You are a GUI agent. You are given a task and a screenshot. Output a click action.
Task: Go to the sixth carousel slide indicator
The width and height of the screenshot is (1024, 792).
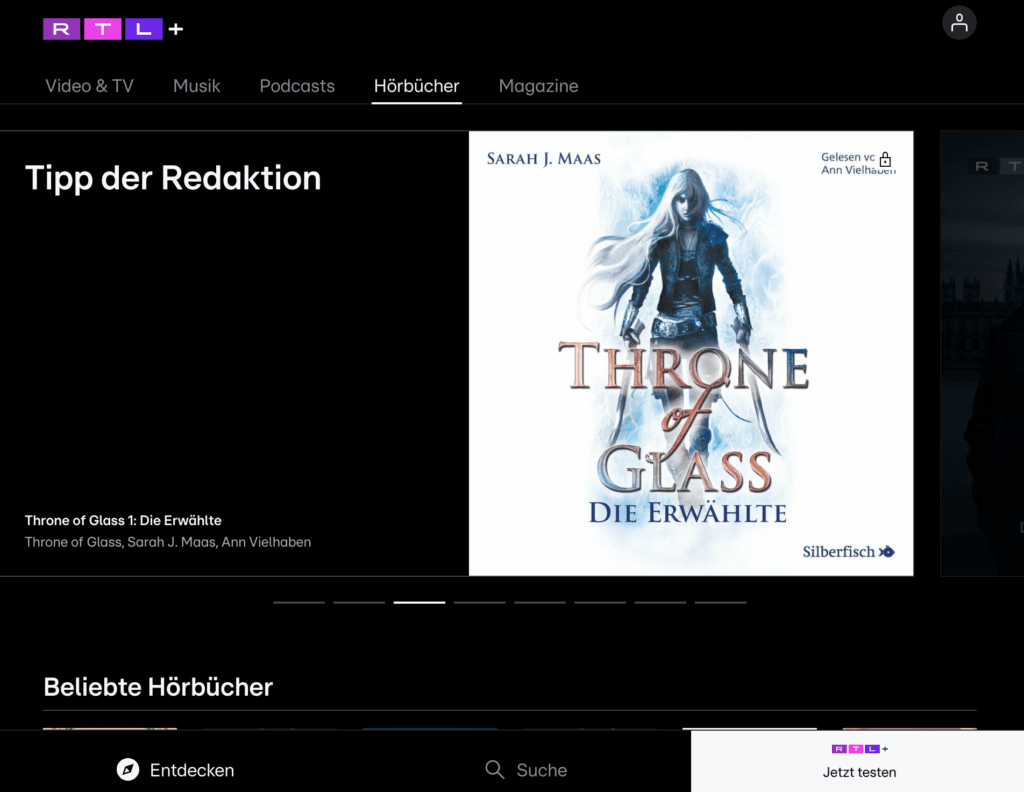[x=600, y=603]
